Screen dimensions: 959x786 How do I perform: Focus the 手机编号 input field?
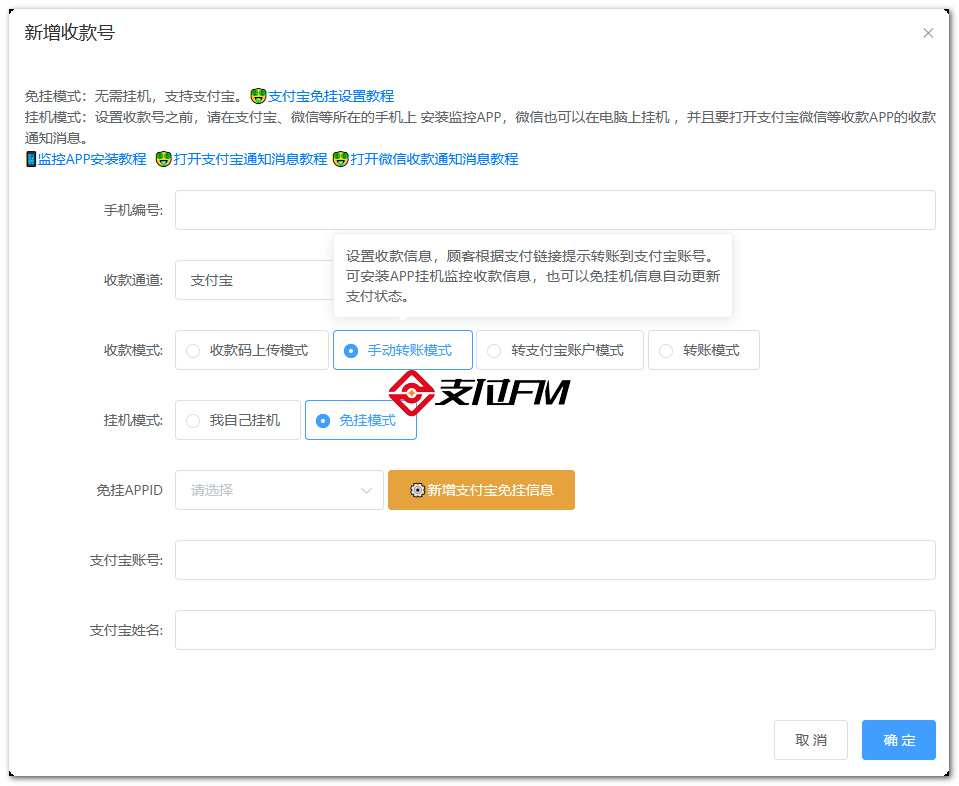[x=555, y=210]
